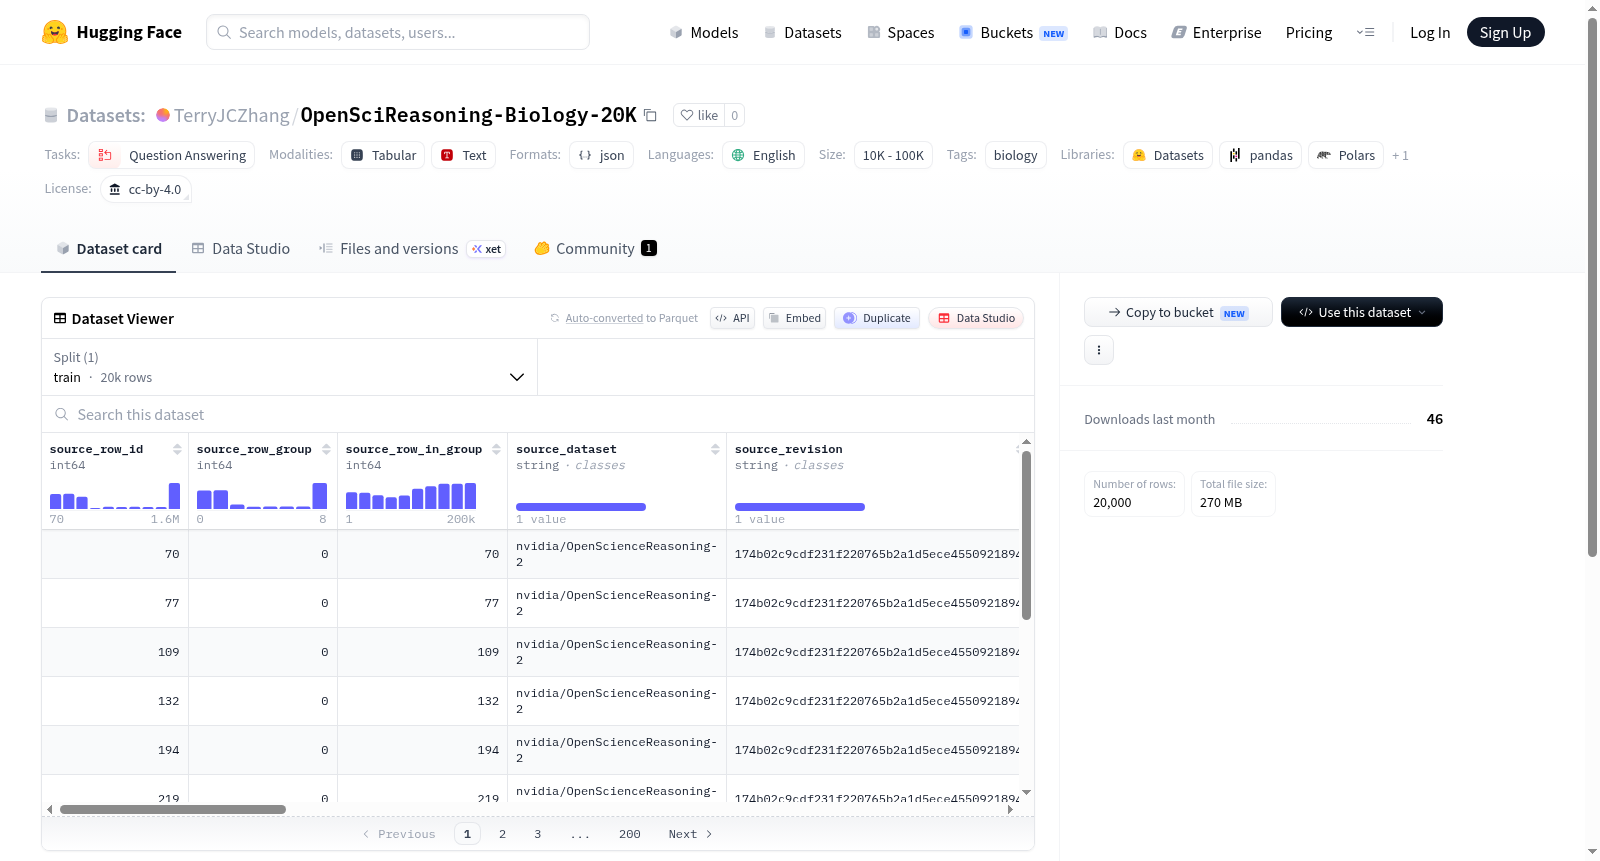
Task: Copy dataset name with the copy icon
Action: [650, 115]
